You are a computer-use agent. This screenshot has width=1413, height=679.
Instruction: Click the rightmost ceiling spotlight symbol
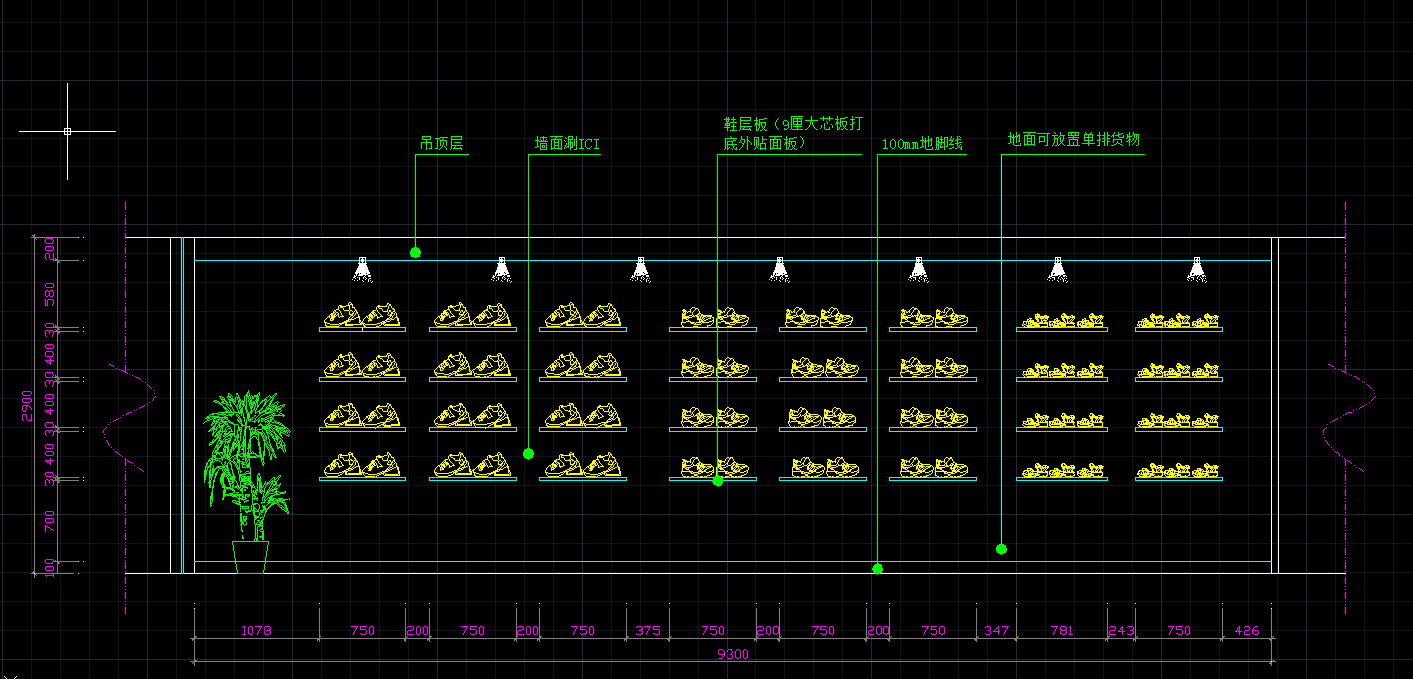(x=1195, y=269)
